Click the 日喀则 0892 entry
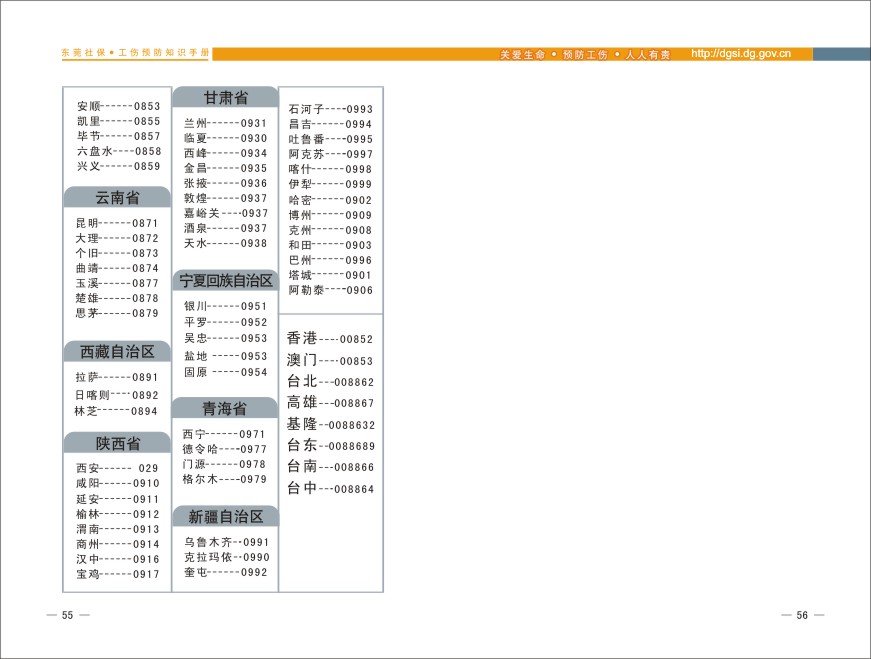Image resolution: width=871 pixels, height=659 pixels. (117, 395)
